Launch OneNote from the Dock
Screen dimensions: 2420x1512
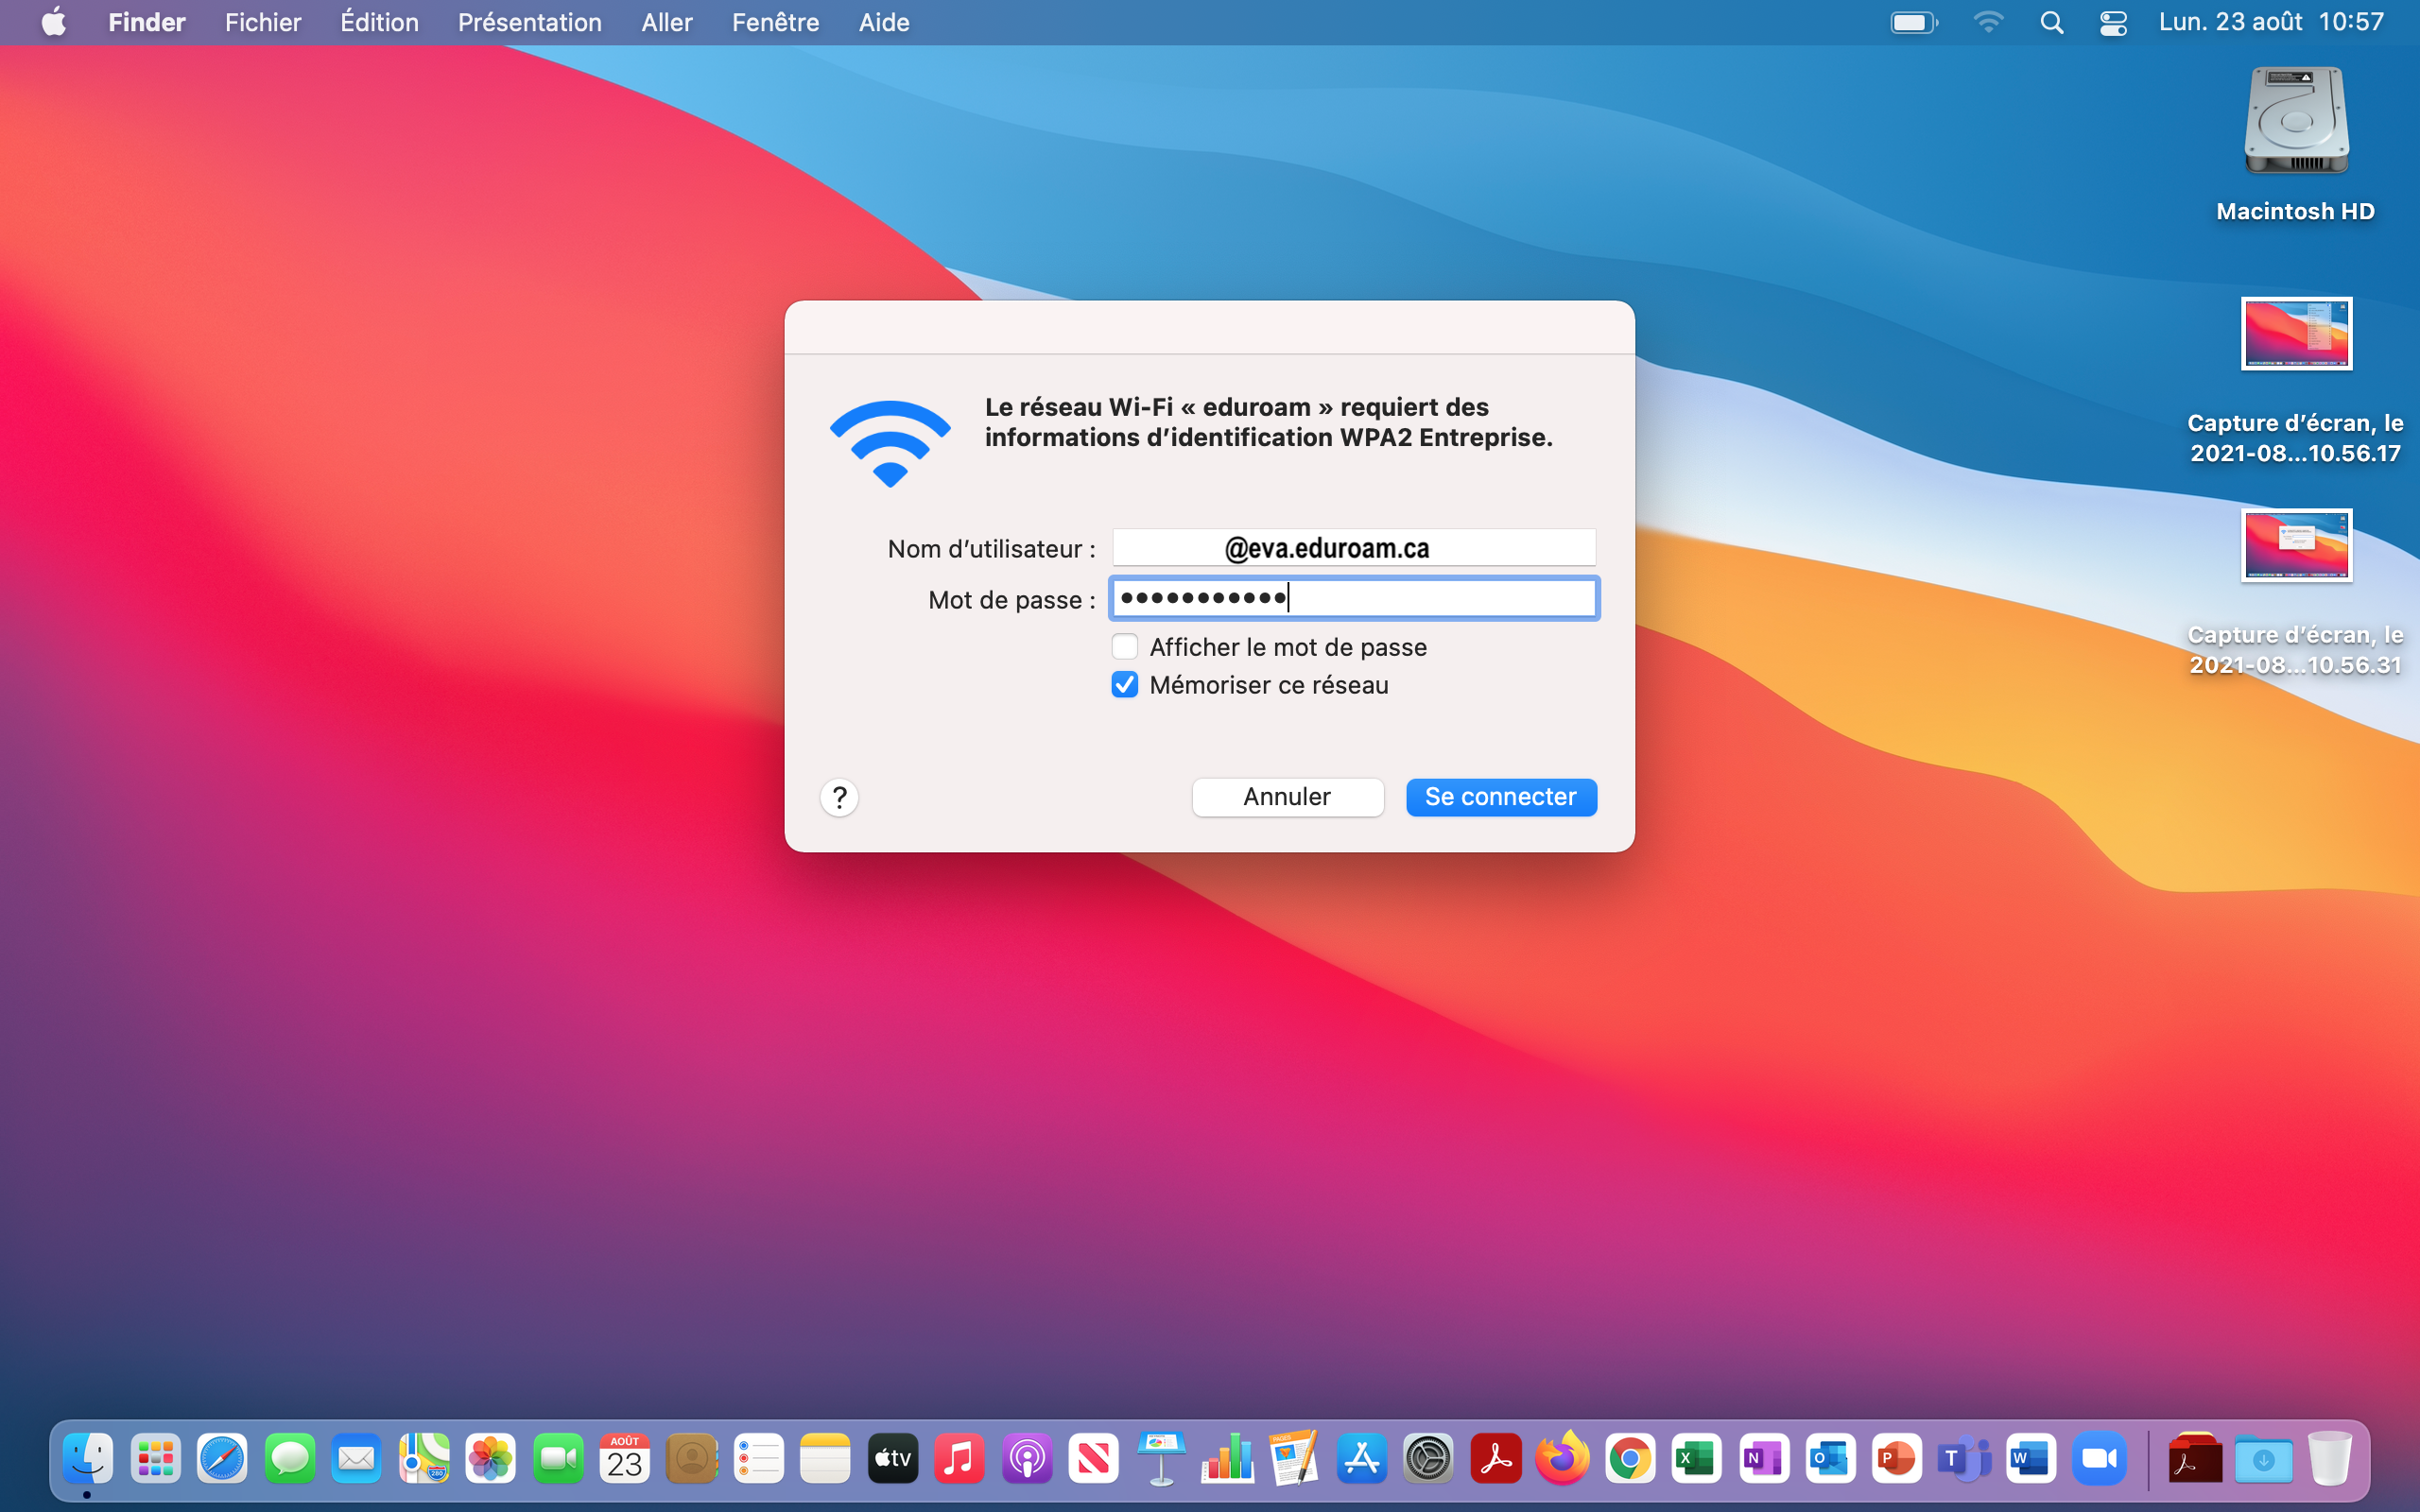(x=1764, y=1459)
